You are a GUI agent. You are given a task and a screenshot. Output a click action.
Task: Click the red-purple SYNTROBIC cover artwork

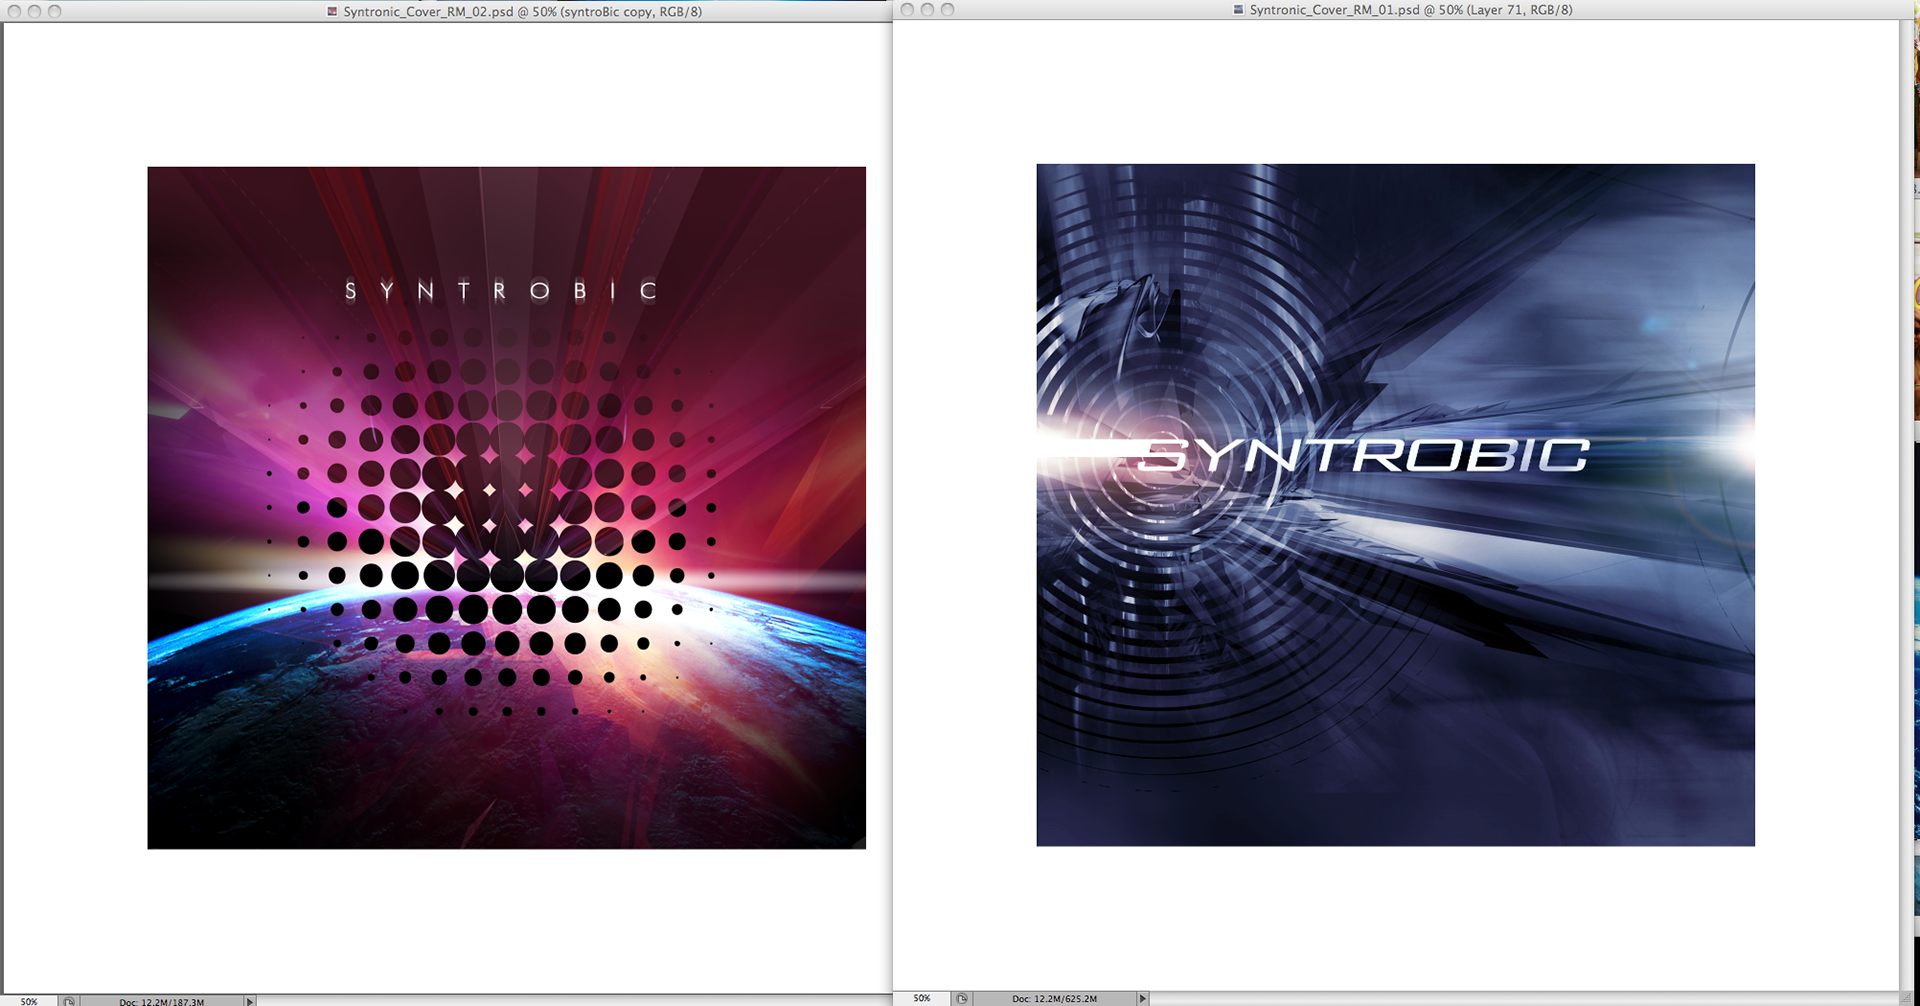[x=506, y=508]
